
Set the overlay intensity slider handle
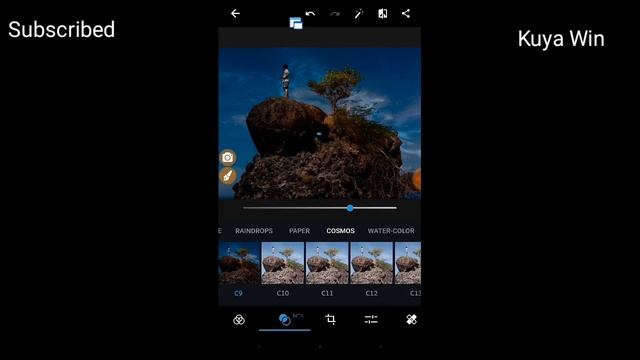[x=350, y=208]
